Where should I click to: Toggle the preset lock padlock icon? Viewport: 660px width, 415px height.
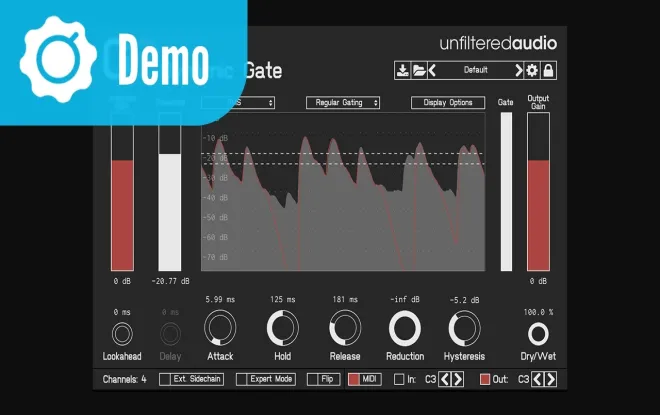tap(548, 70)
